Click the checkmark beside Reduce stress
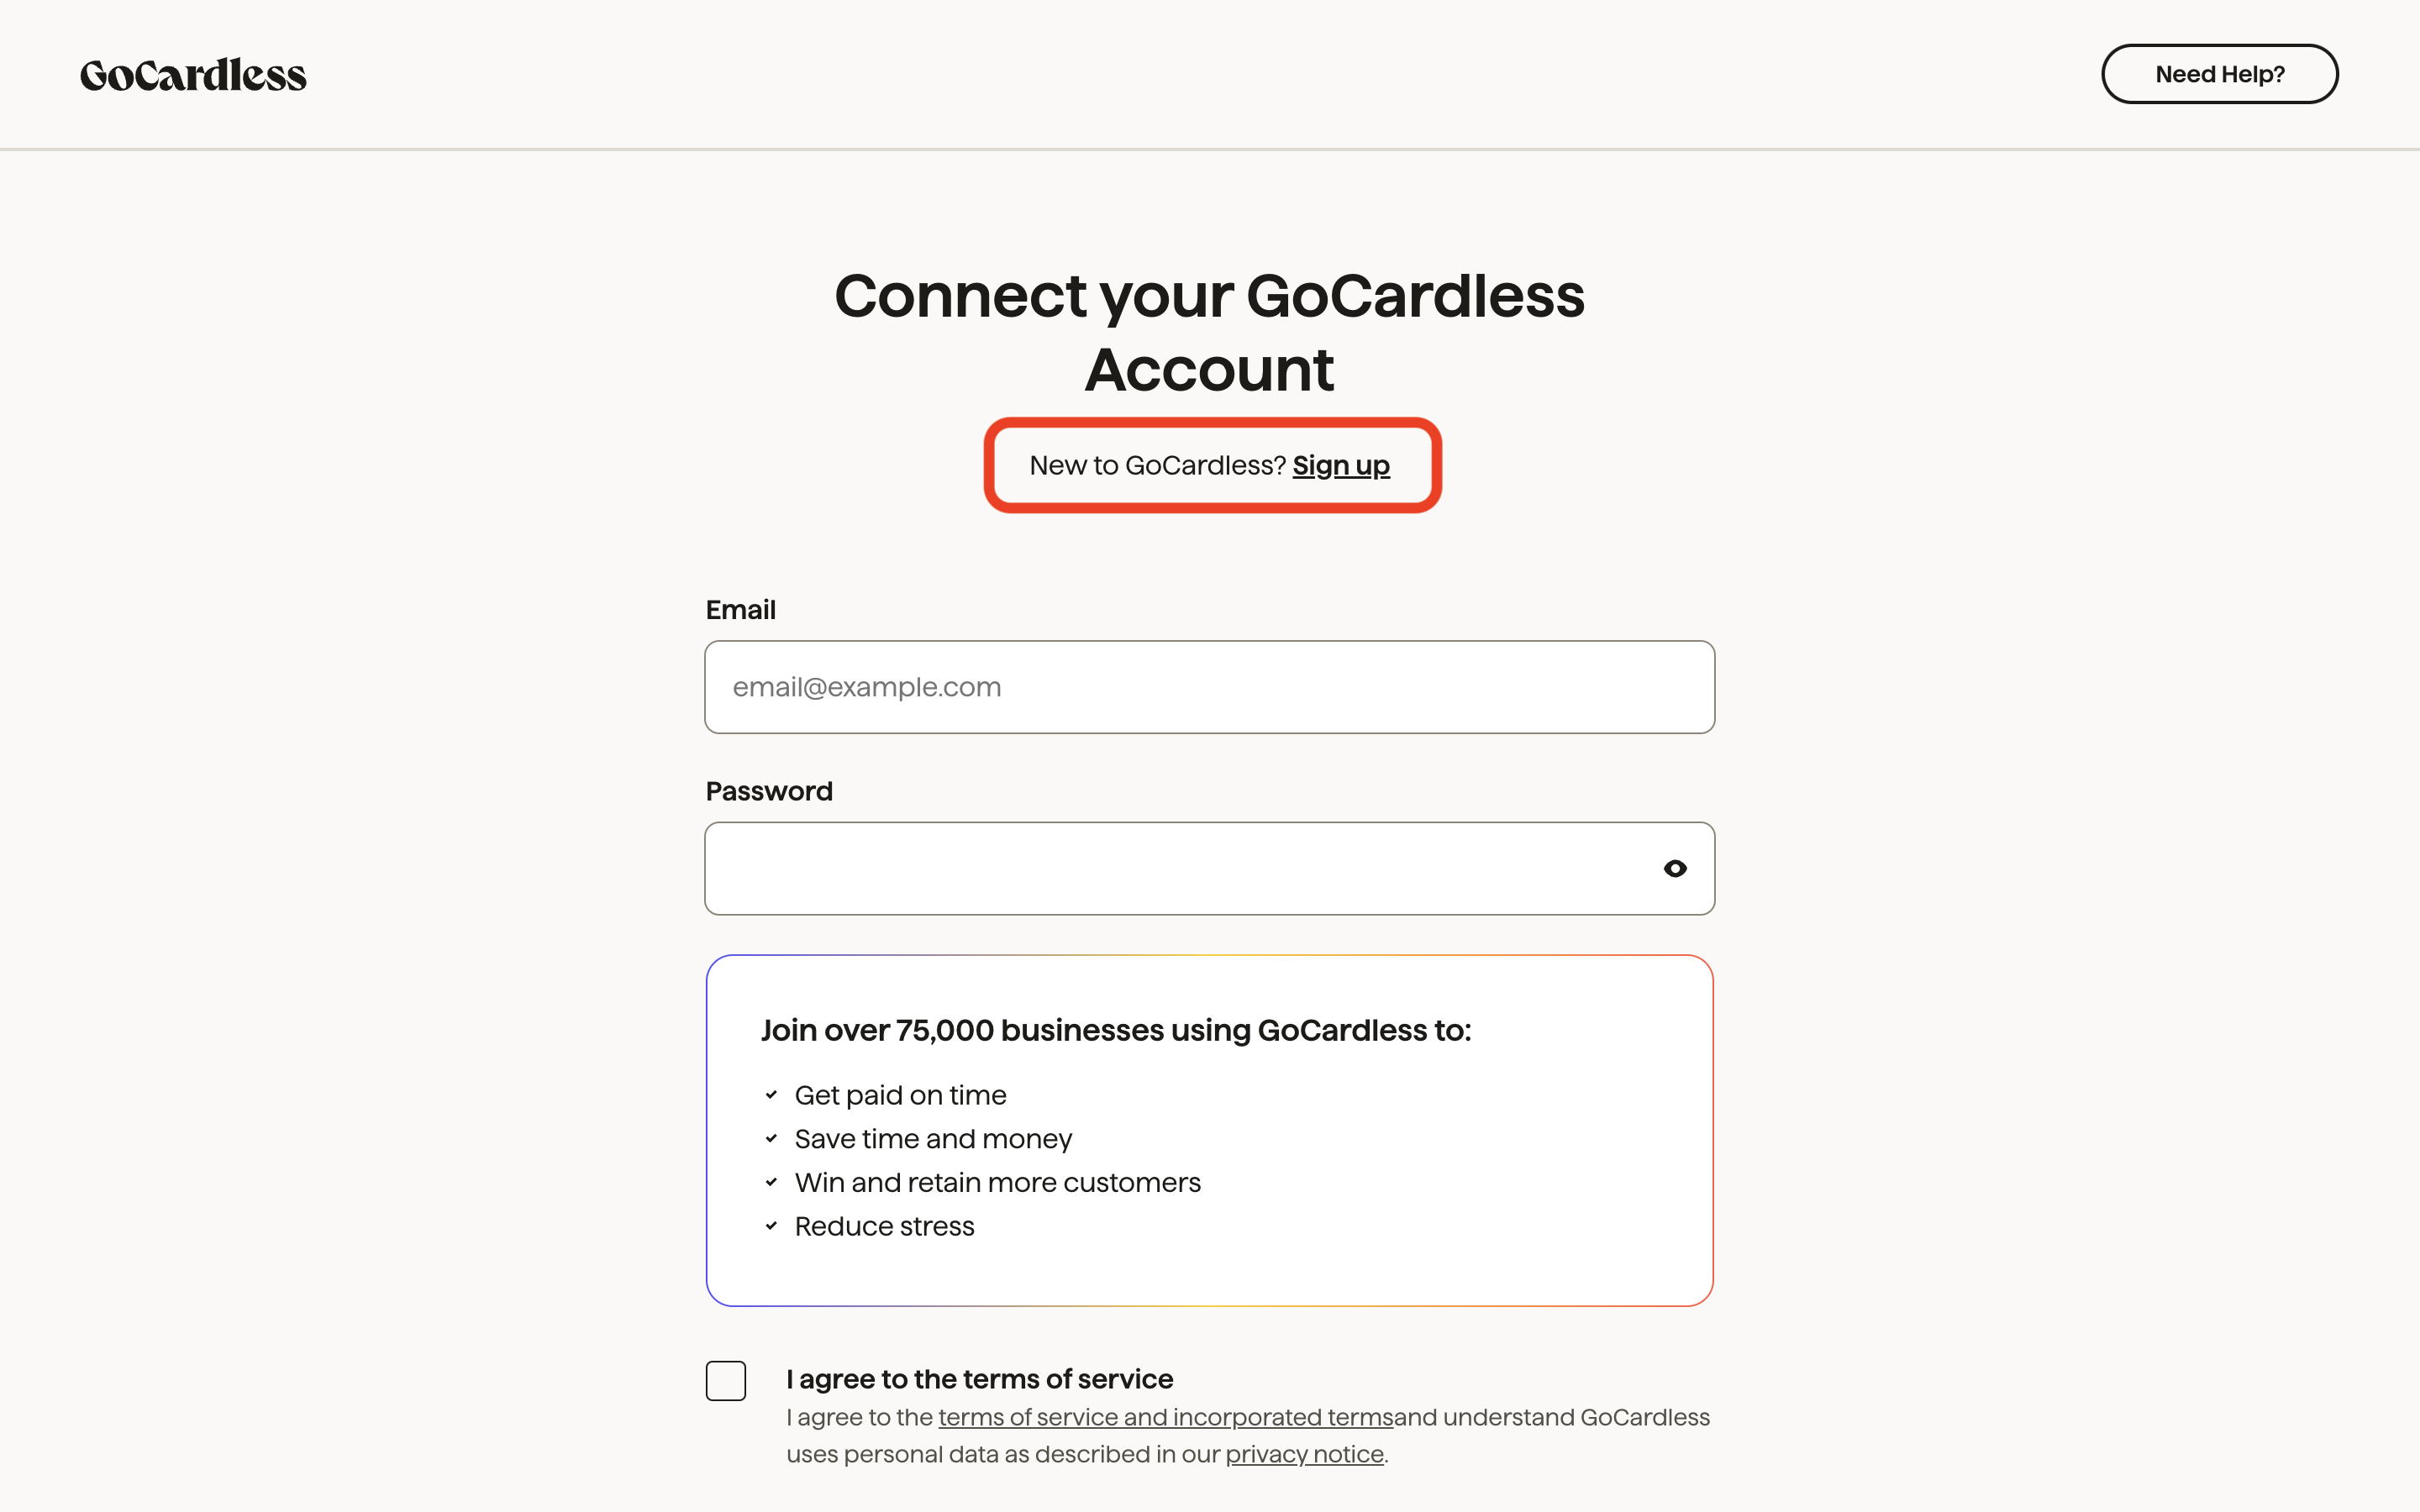The image size is (2420, 1512). [x=771, y=1225]
